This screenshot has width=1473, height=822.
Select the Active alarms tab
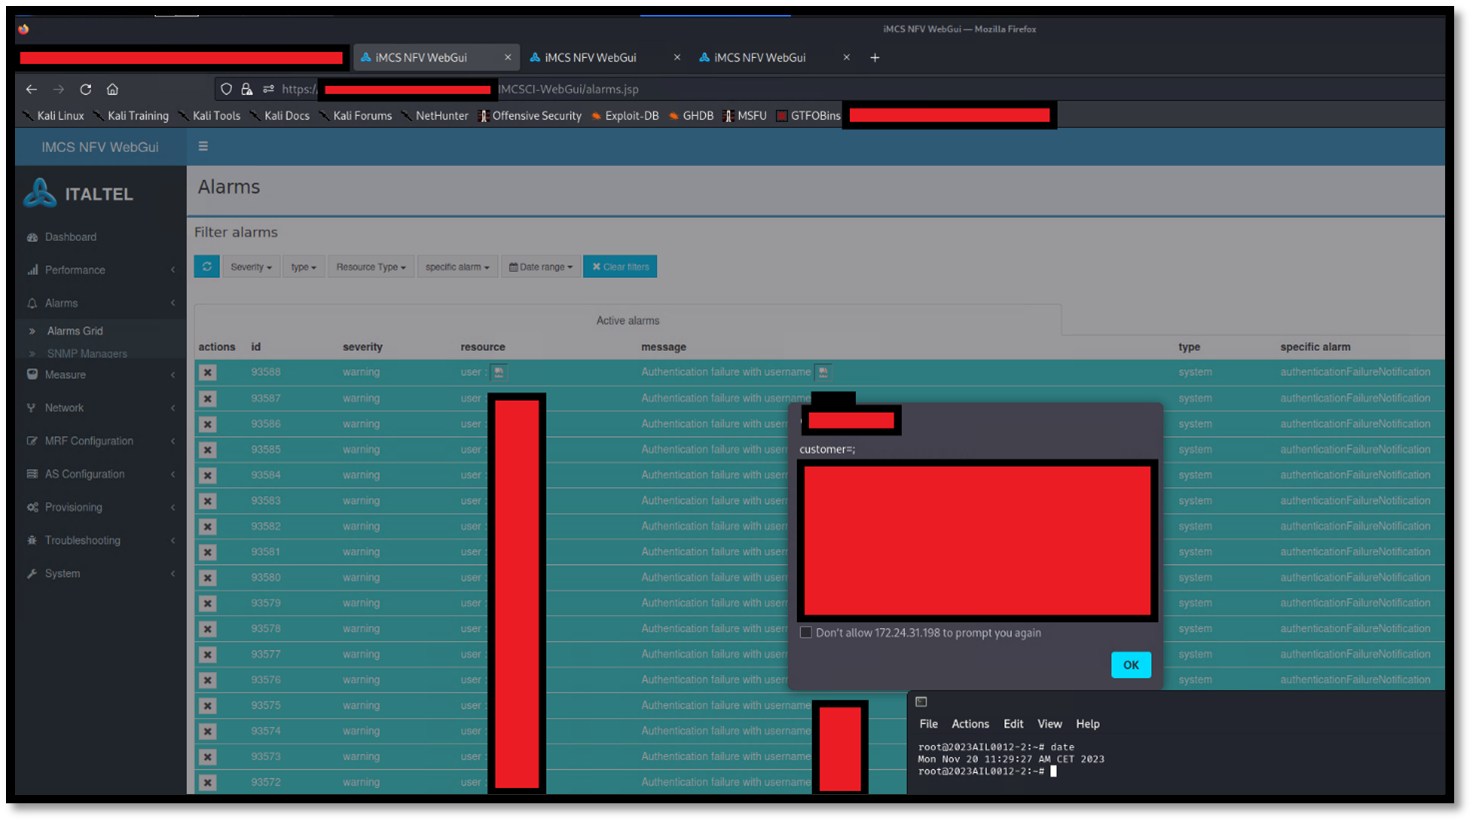coord(628,321)
